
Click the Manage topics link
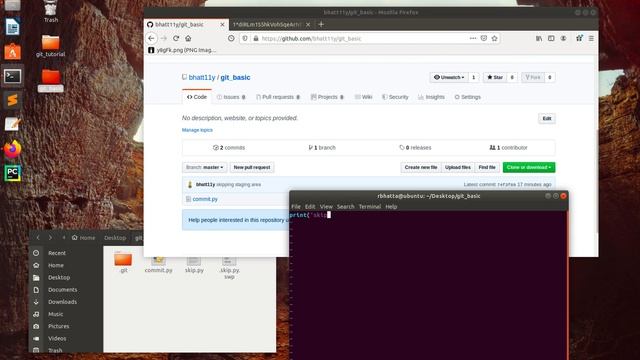197,130
